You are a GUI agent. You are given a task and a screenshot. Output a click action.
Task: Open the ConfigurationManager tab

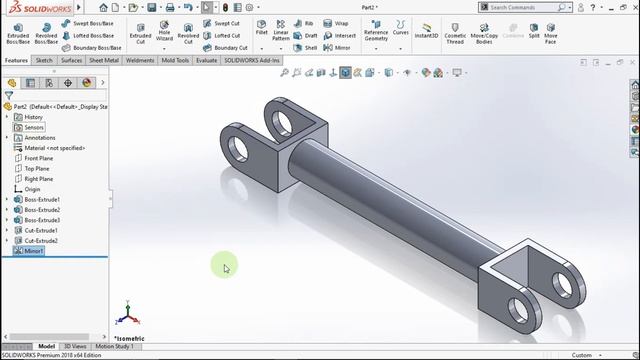[49, 83]
